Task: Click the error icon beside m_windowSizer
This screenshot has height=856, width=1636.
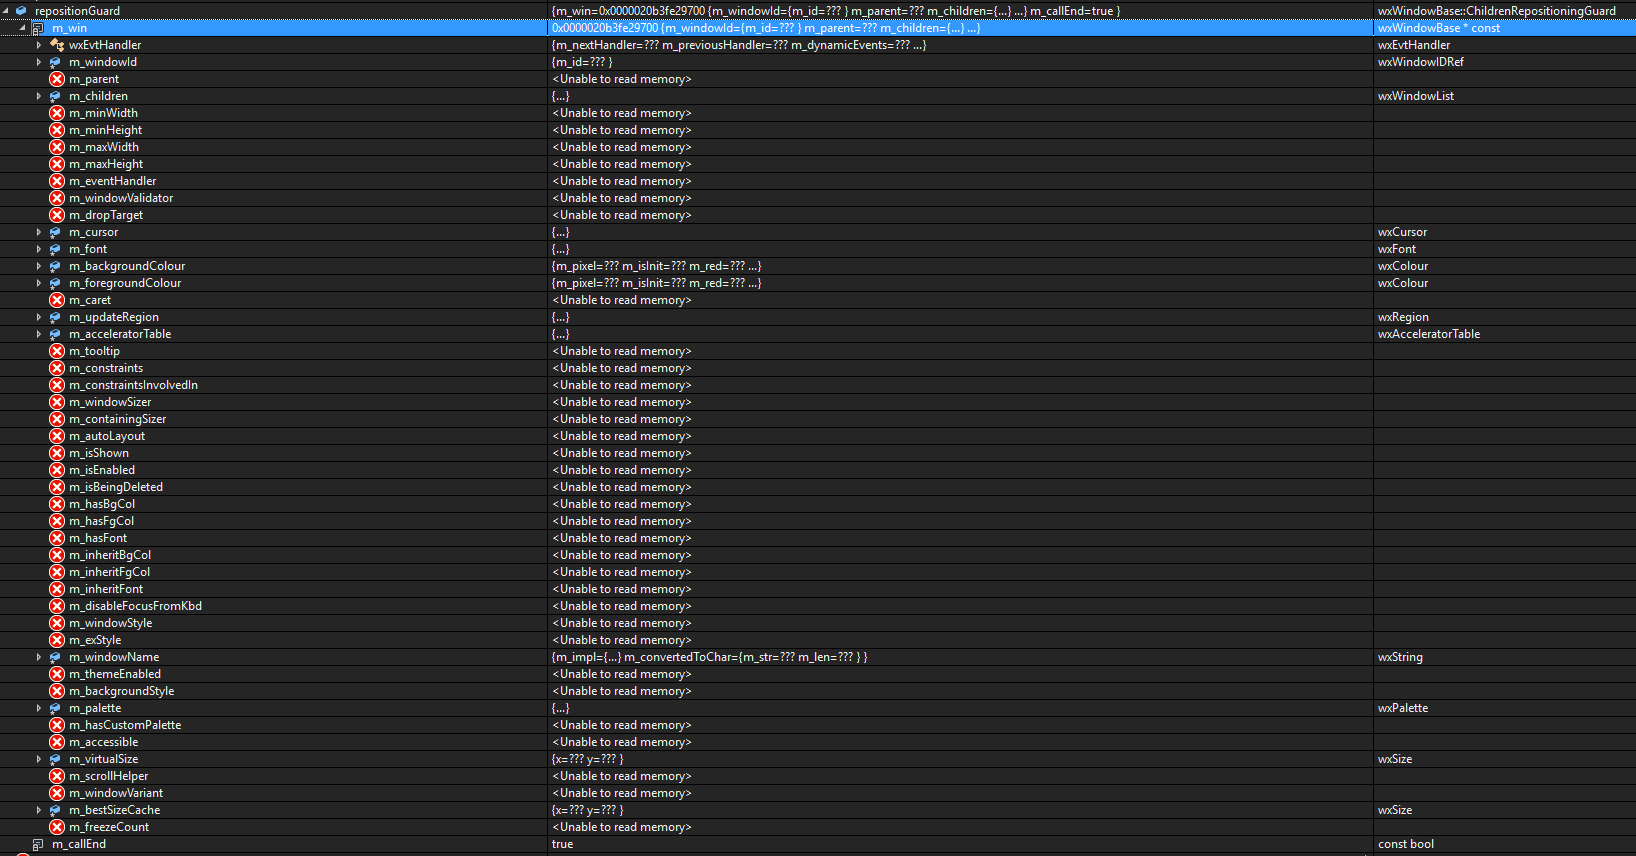Action: click(x=57, y=402)
